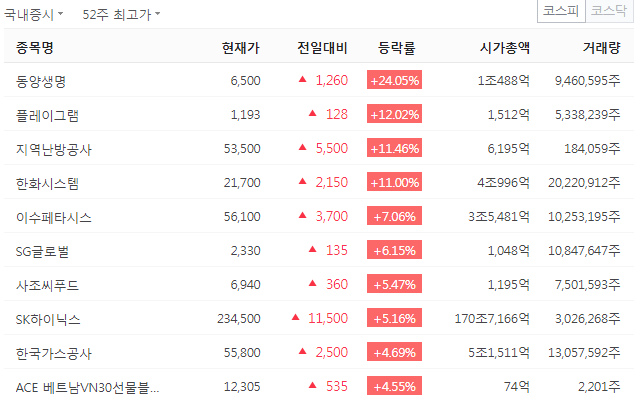The width and height of the screenshot is (642, 402).
Task: Switch to the 코스피 tab
Action: pyautogui.click(x=561, y=11)
